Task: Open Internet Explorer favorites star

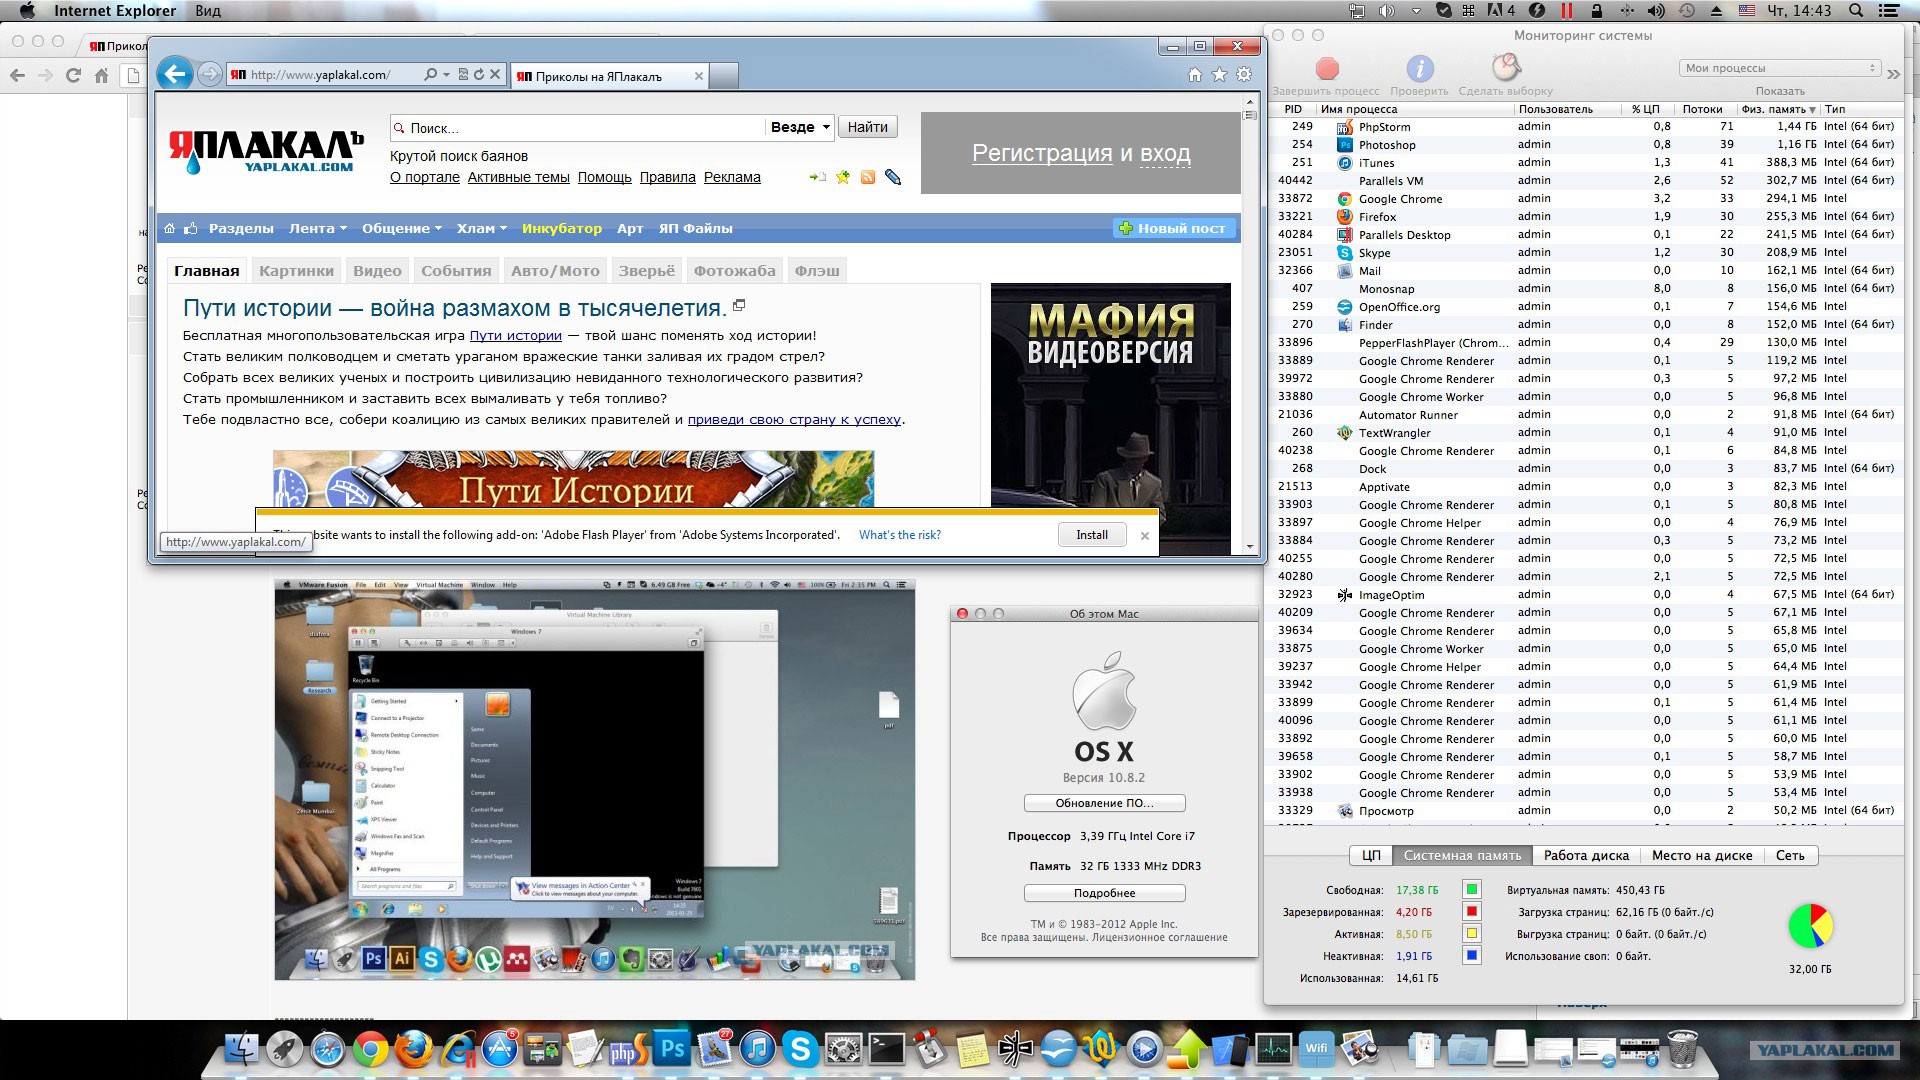Action: click(1219, 75)
